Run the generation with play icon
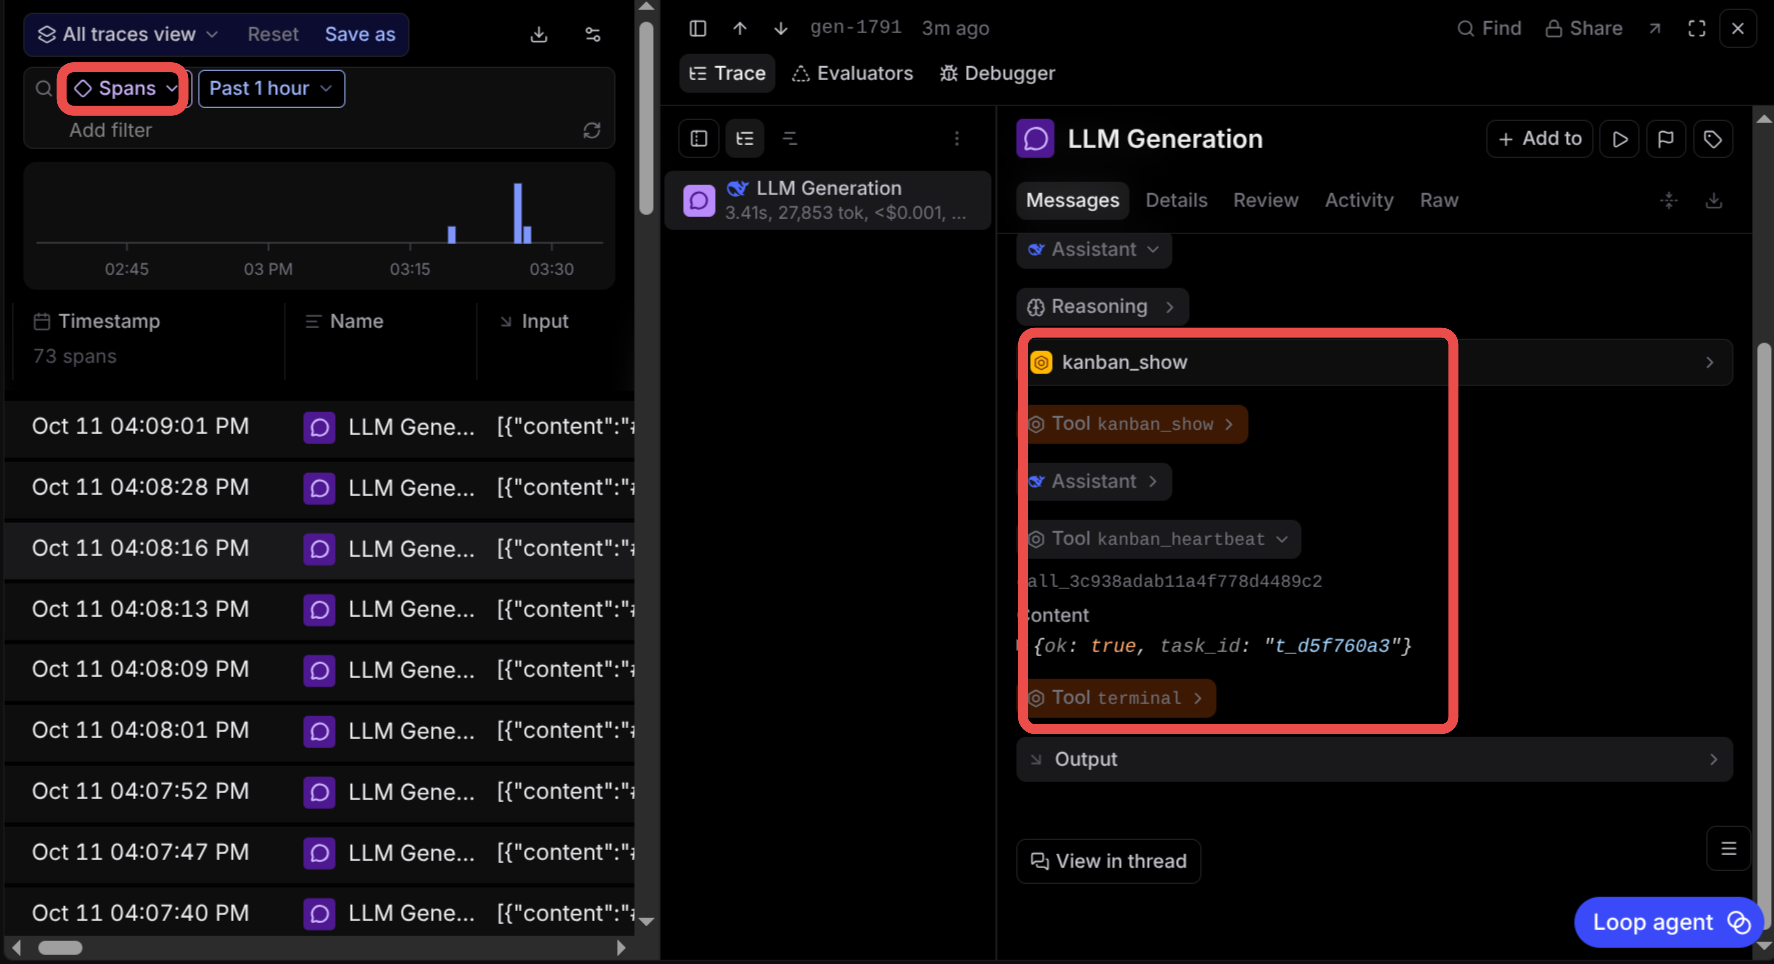 [1620, 139]
